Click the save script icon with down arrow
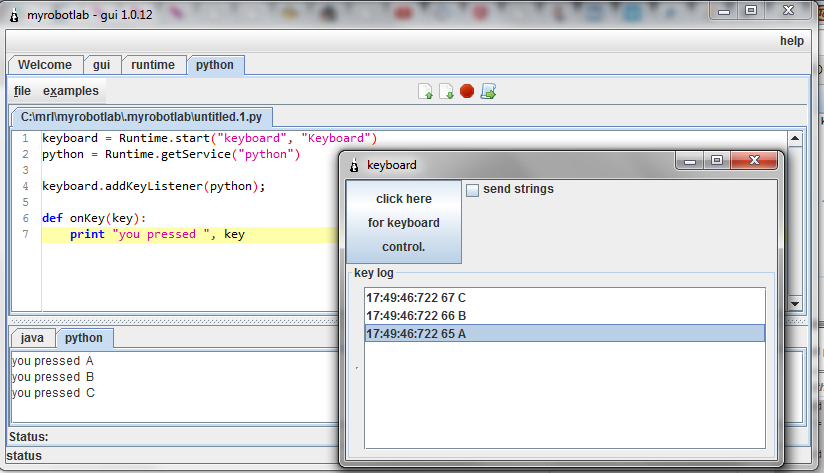Image resolution: width=824 pixels, height=473 pixels. point(446,91)
